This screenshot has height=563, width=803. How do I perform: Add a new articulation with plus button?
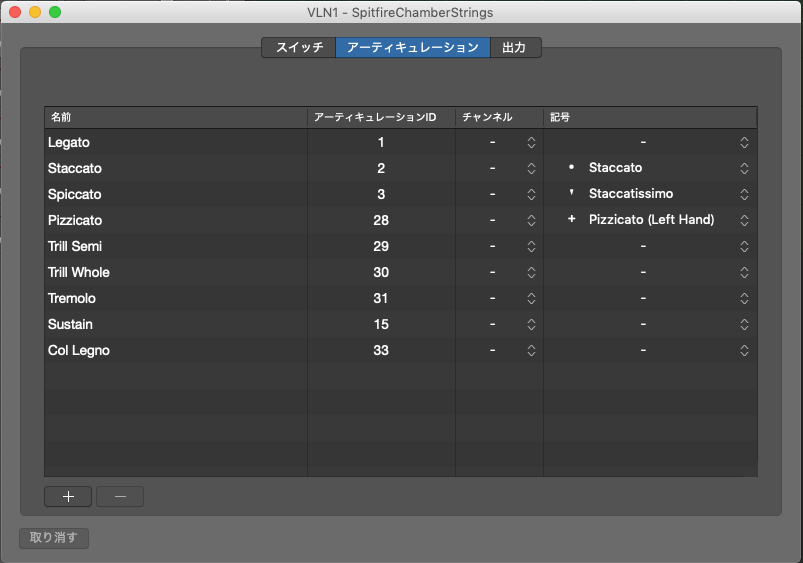[x=68, y=496]
